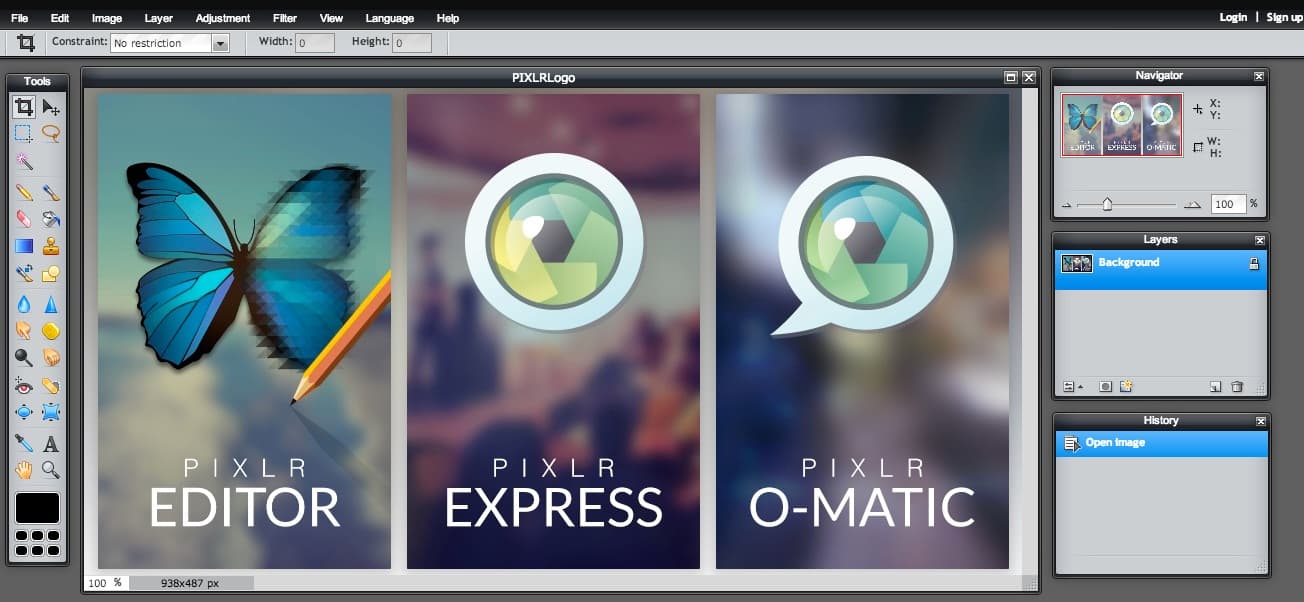Delete layer using the trash icon
Screen dimensions: 1304x602
pos(1237,386)
